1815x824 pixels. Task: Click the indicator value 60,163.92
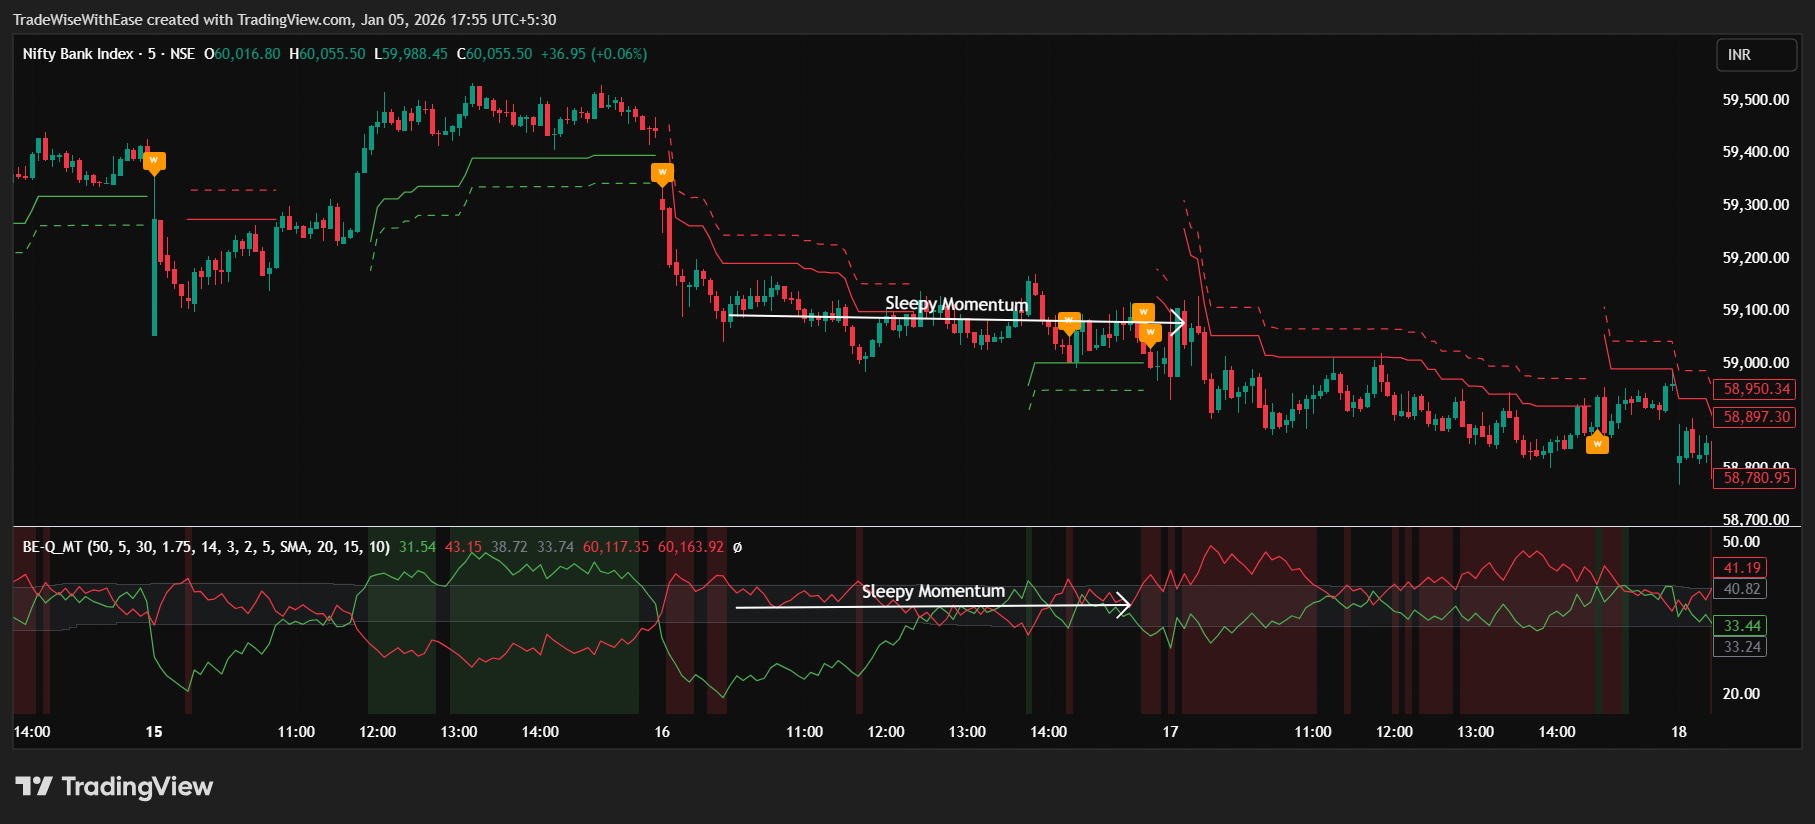click(691, 547)
